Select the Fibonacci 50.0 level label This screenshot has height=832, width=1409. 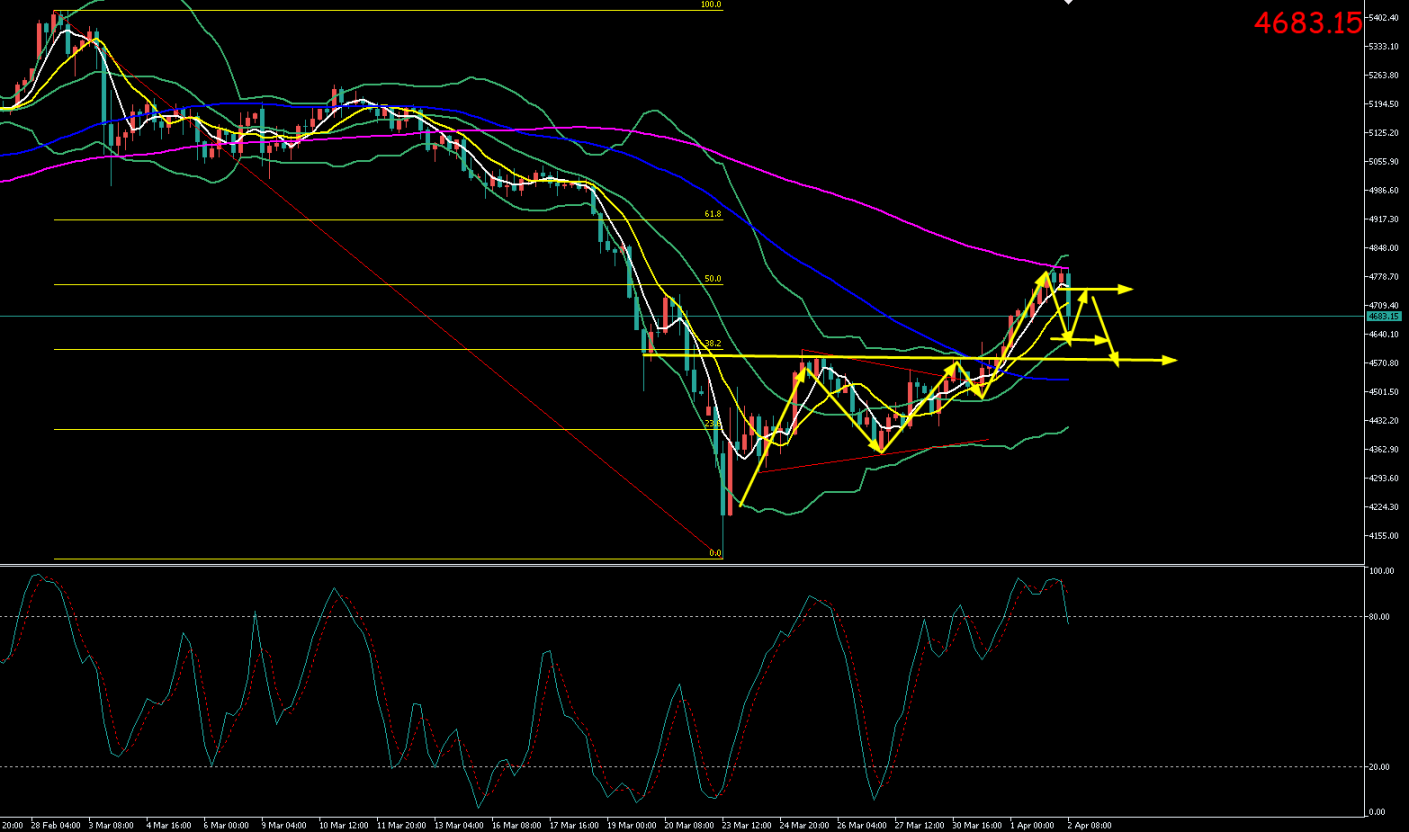(712, 279)
